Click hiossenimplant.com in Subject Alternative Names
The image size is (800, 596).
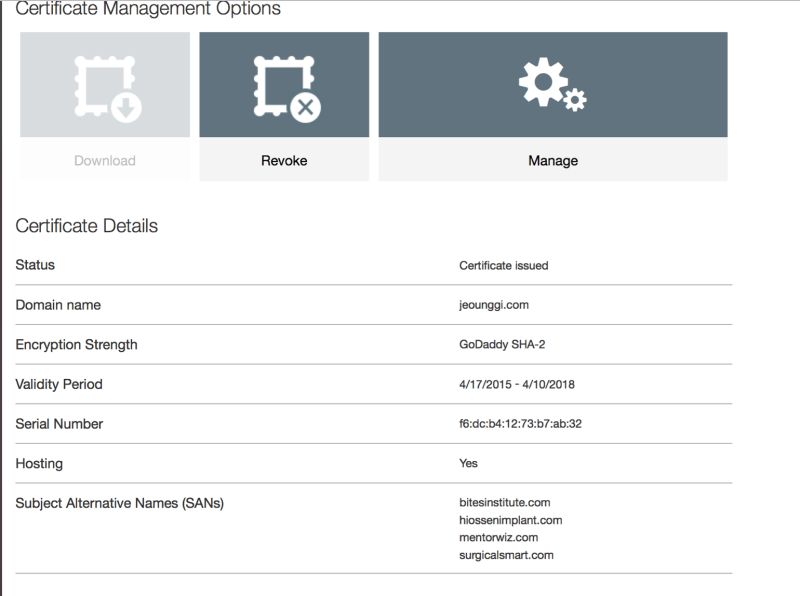(511, 521)
